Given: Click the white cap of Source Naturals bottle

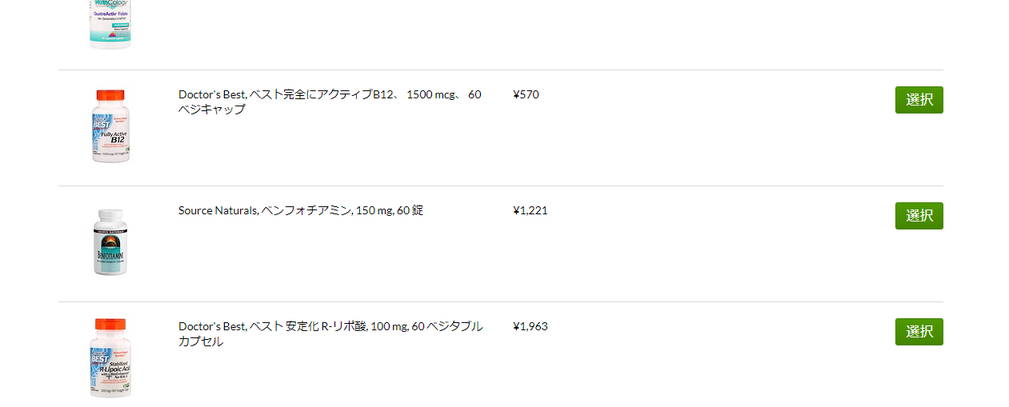Looking at the screenshot, I should tap(110, 214).
